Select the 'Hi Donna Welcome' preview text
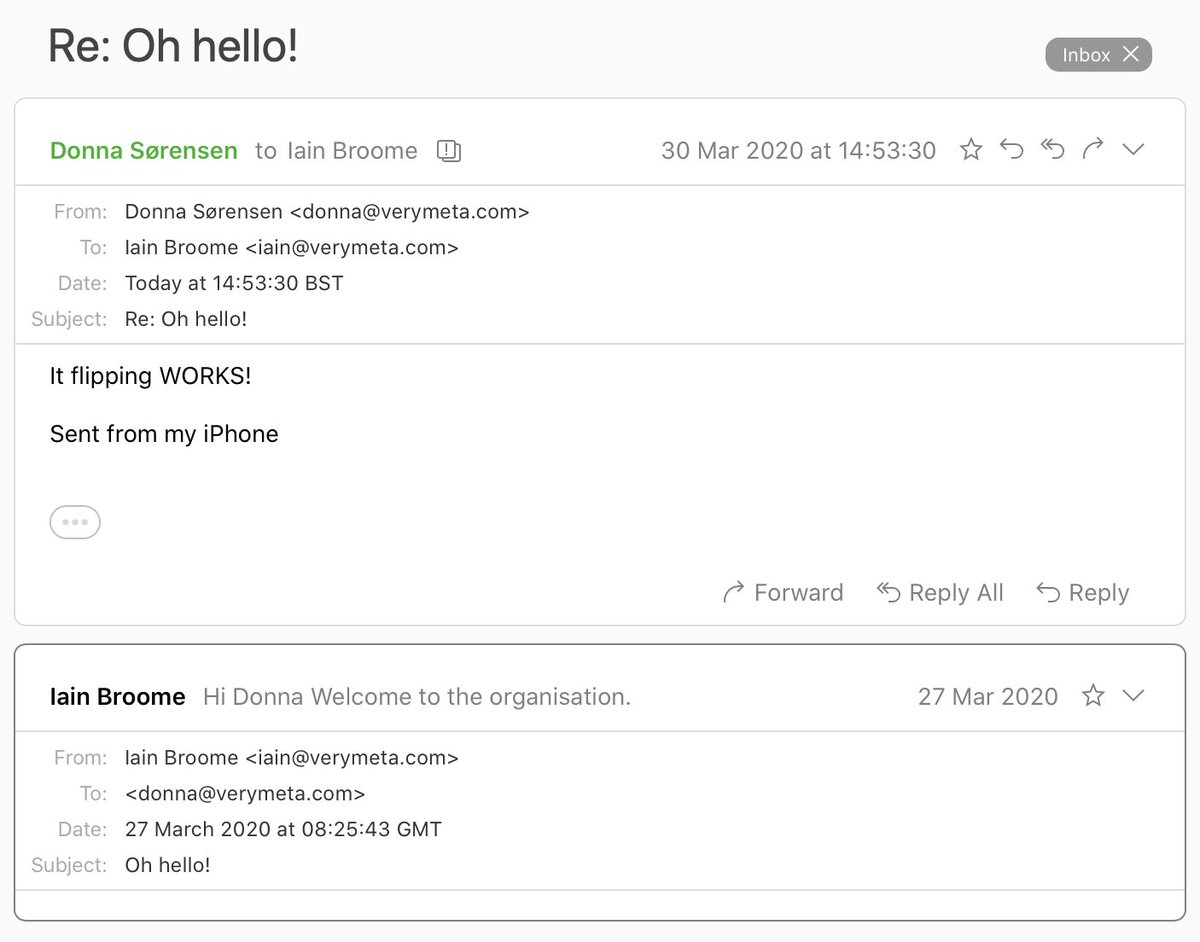 (417, 697)
